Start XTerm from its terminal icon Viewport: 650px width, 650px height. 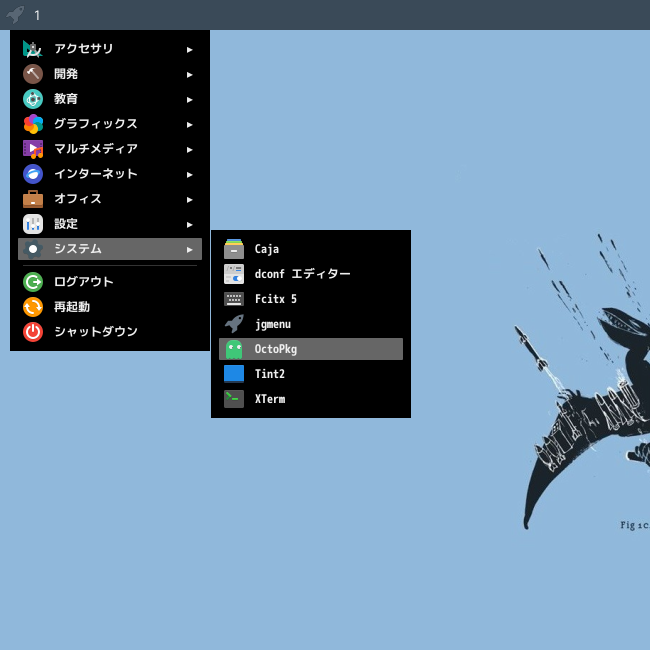(x=234, y=399)
